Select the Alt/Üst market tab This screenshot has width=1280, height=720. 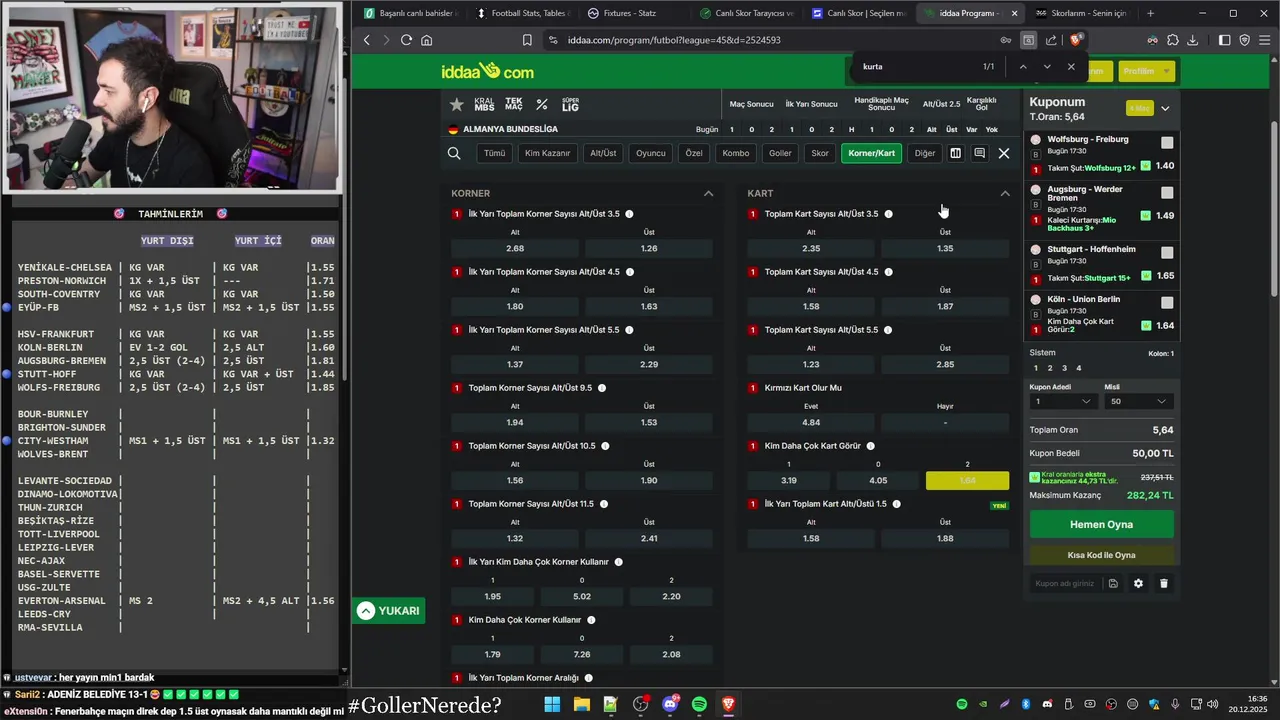pos(603,153)
